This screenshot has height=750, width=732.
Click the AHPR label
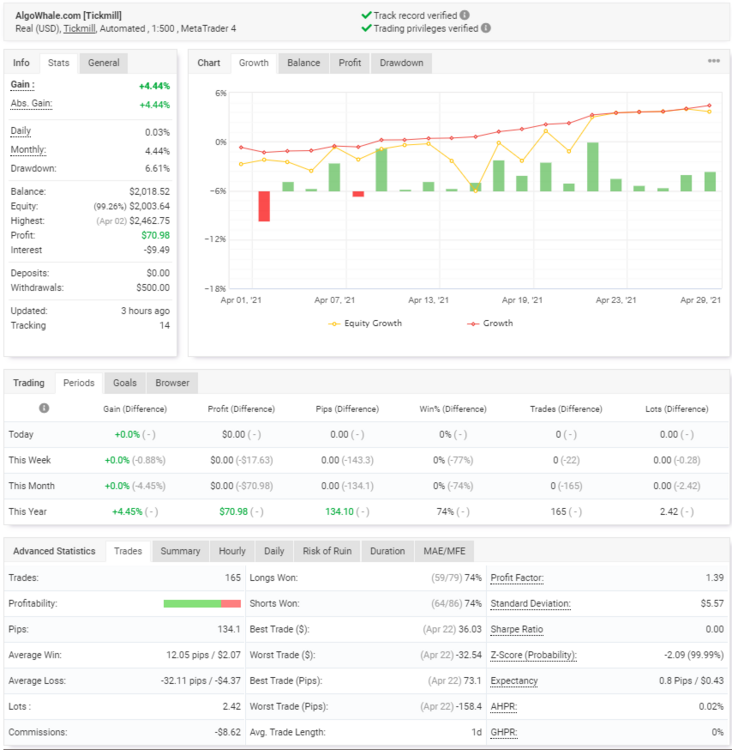tap(504, 707)
